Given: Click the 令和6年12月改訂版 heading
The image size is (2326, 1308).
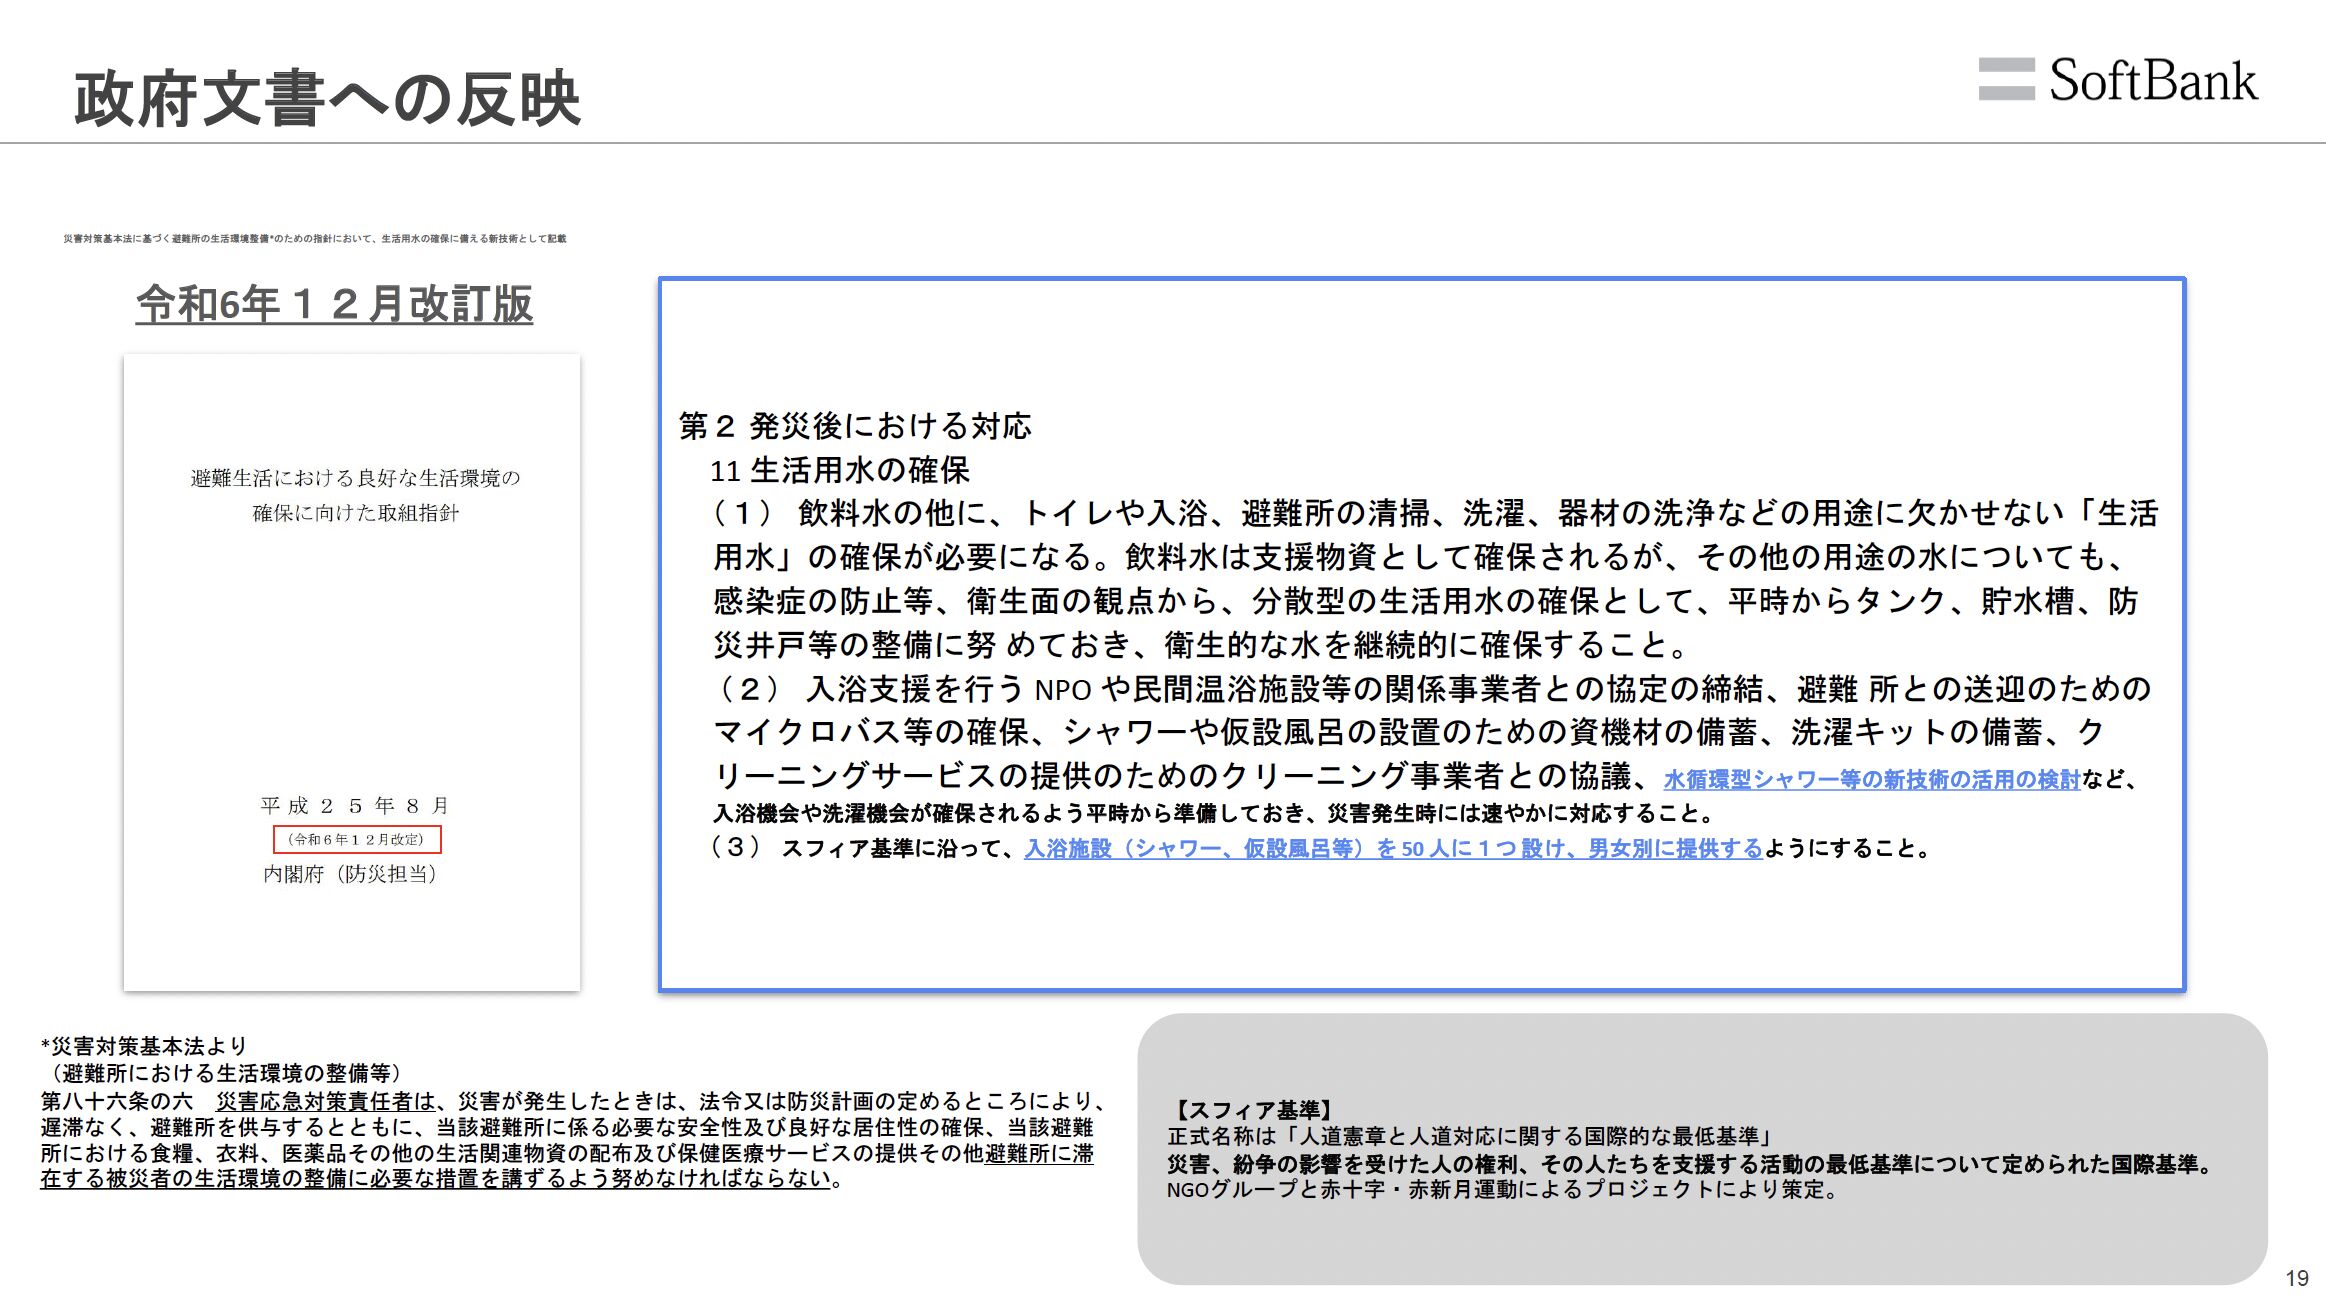Looking at the screenshot, I should (334, 304).
